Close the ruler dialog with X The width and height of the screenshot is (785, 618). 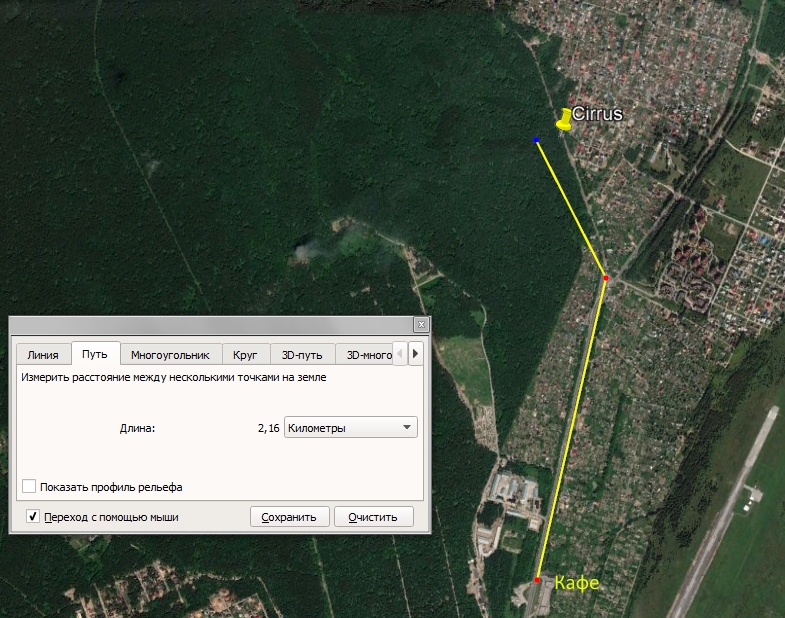point(422,325)
